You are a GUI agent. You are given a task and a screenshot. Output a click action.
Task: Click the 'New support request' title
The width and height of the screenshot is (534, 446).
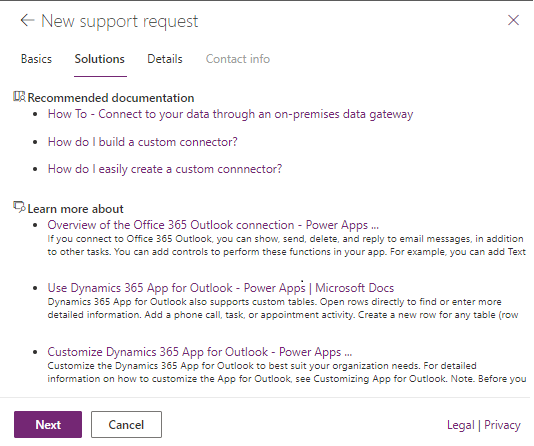[120, 21]
